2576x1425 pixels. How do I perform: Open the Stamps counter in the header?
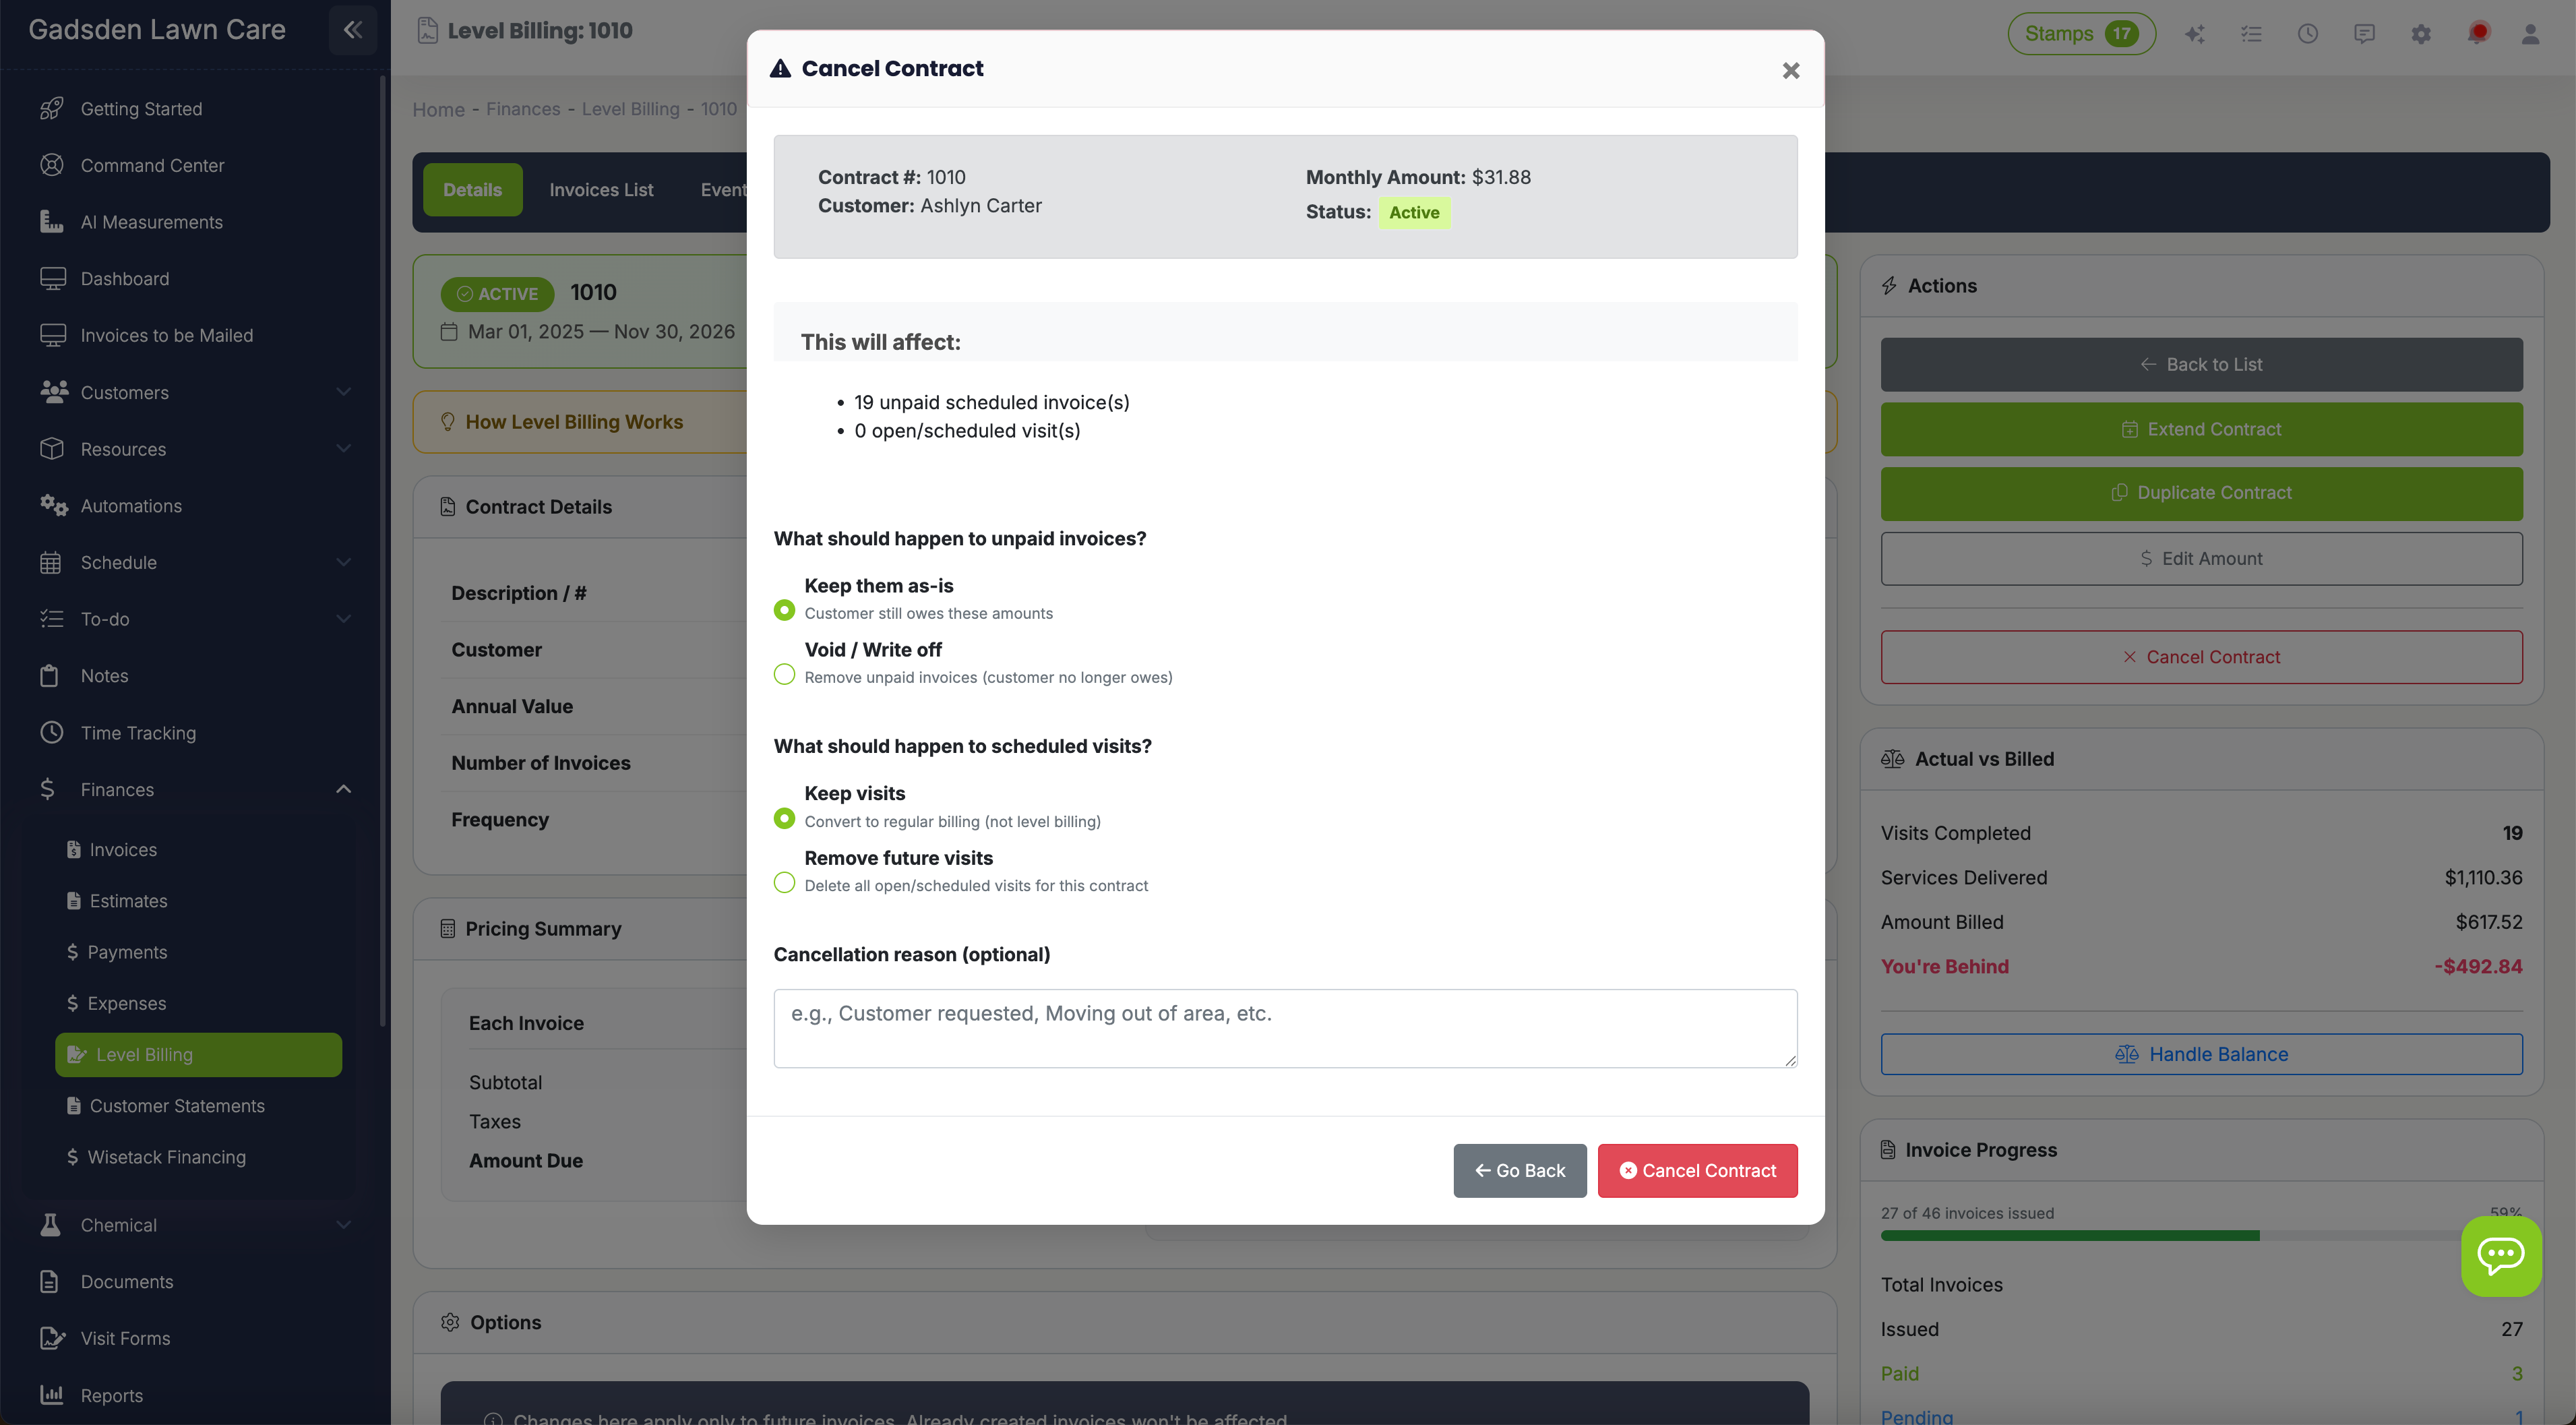click(x=2080, y=33)
